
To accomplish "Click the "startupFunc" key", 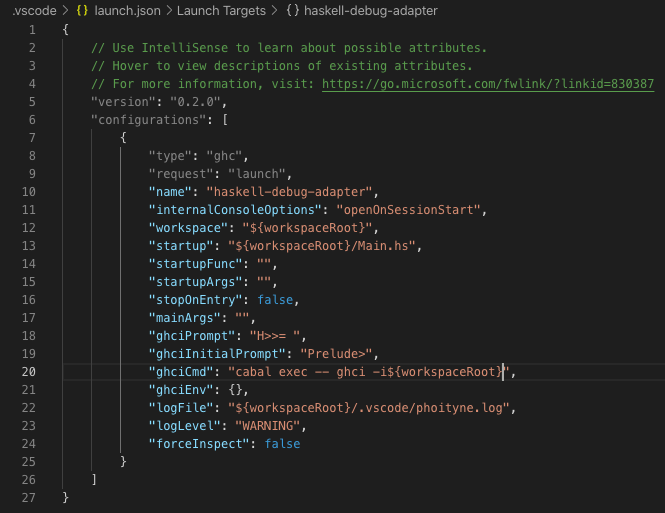I will [196, 264].
